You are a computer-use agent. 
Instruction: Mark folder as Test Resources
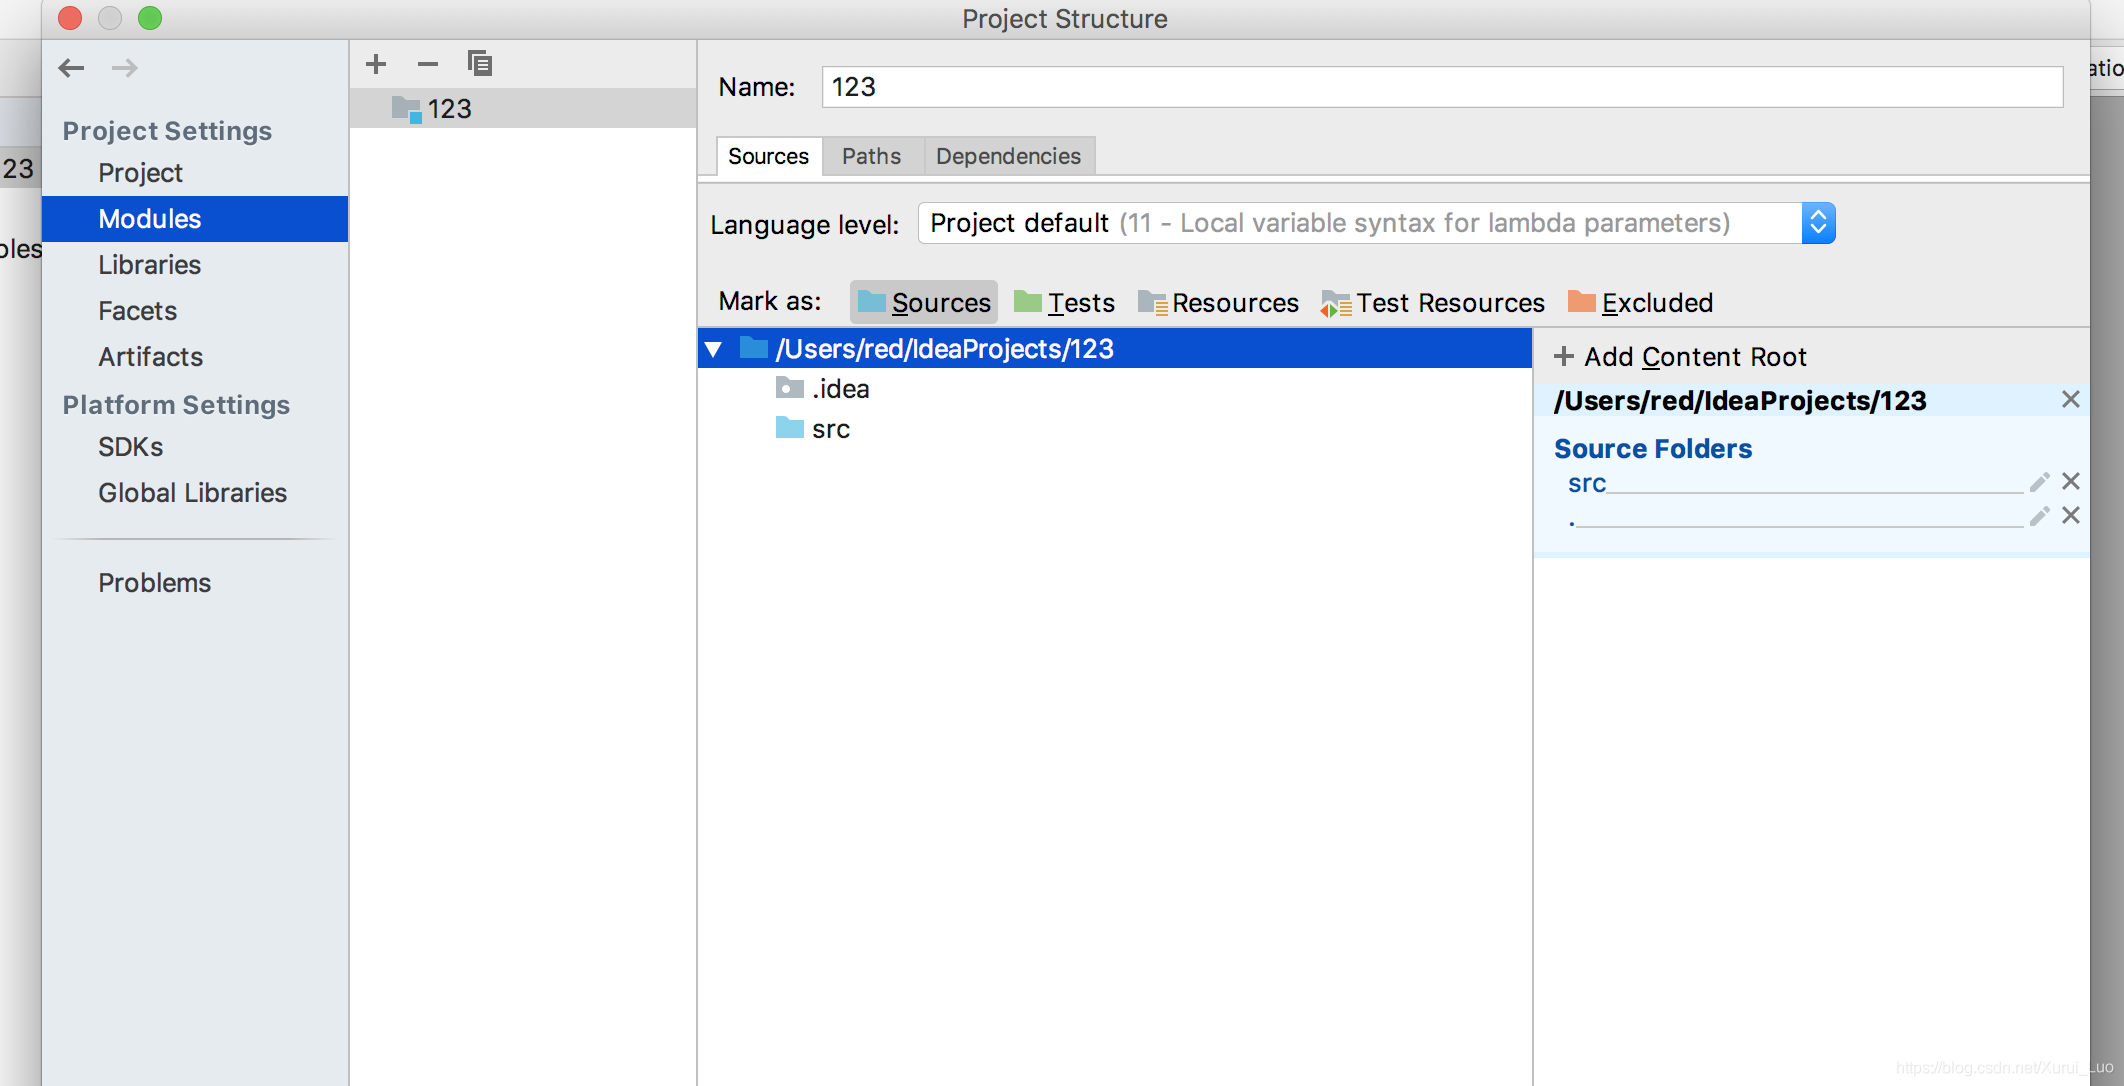1433,302
